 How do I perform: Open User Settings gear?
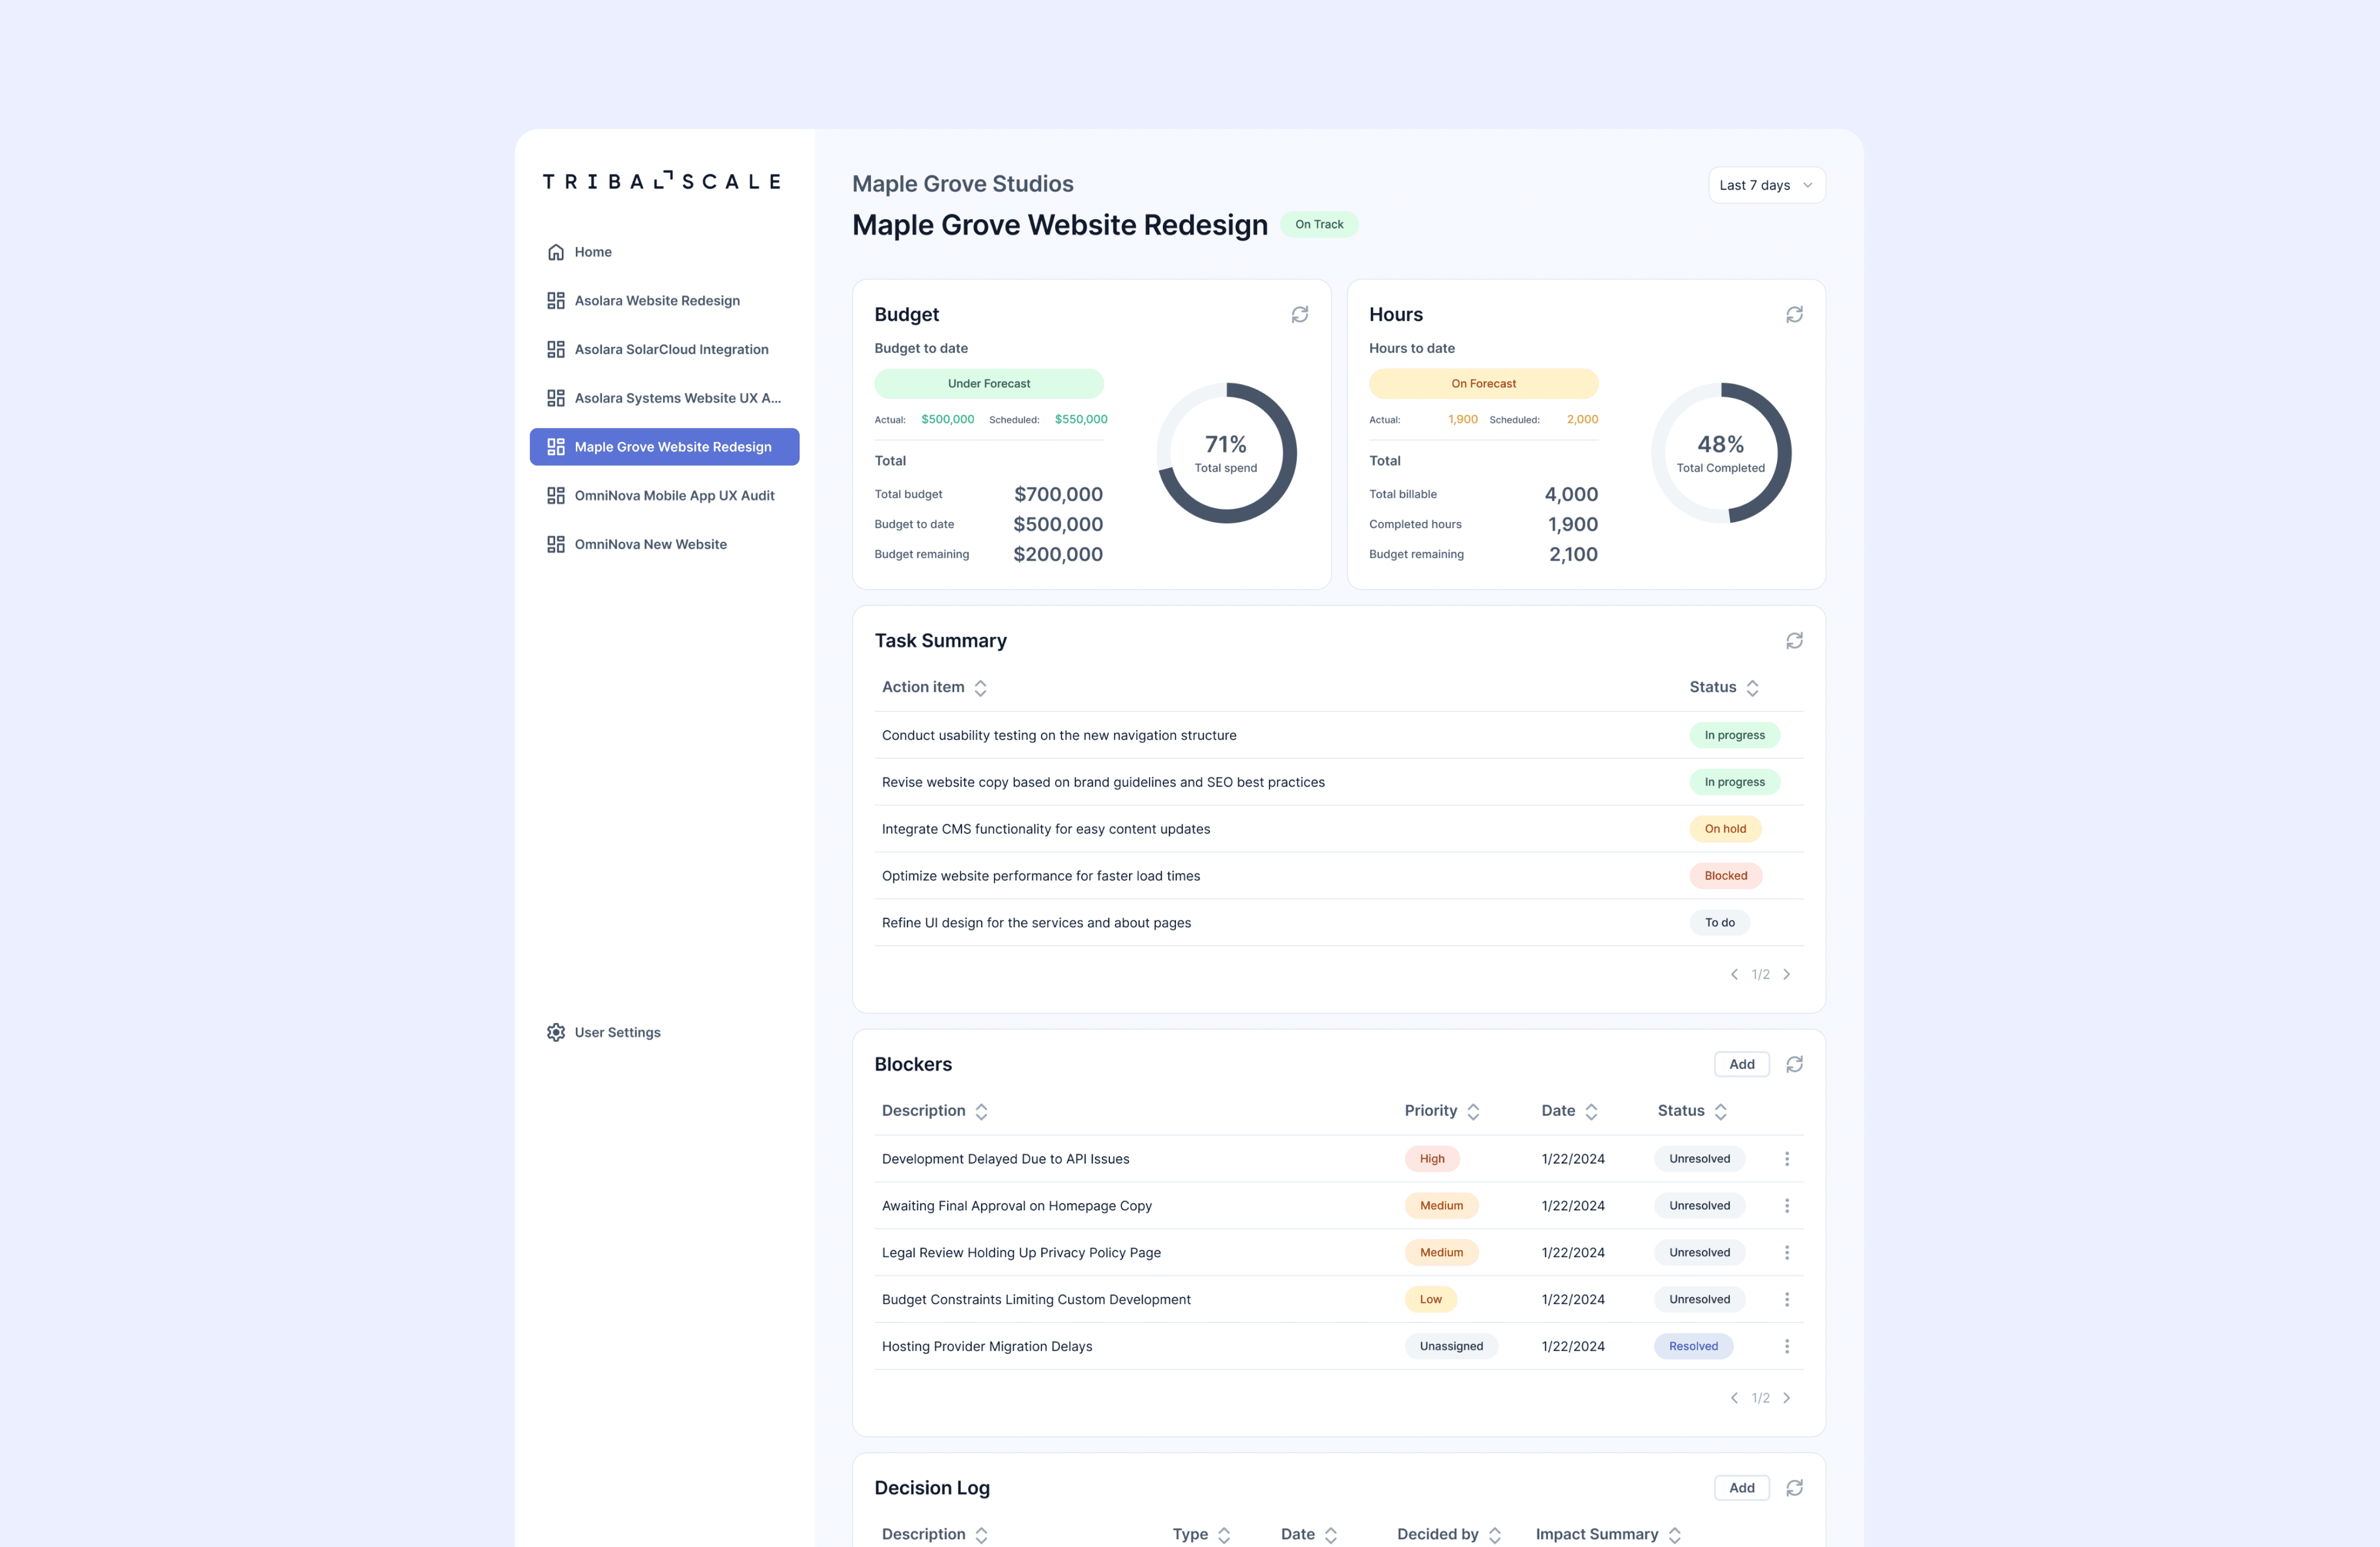556,1032
